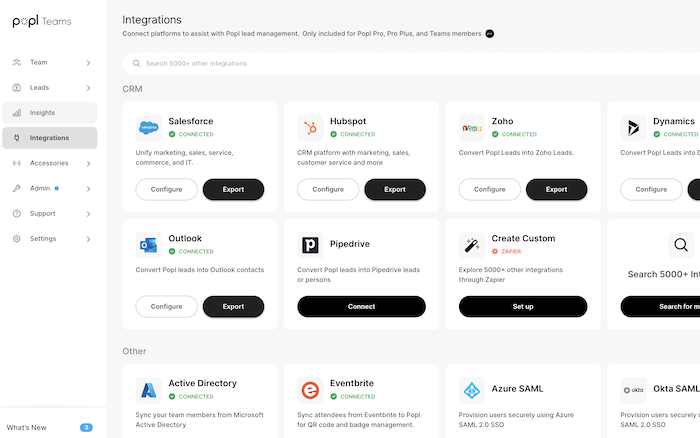Expand the Accessories menu chevron
Viewport: 700px width, 438px height.
pyautogui.click(x=88, y=163)
